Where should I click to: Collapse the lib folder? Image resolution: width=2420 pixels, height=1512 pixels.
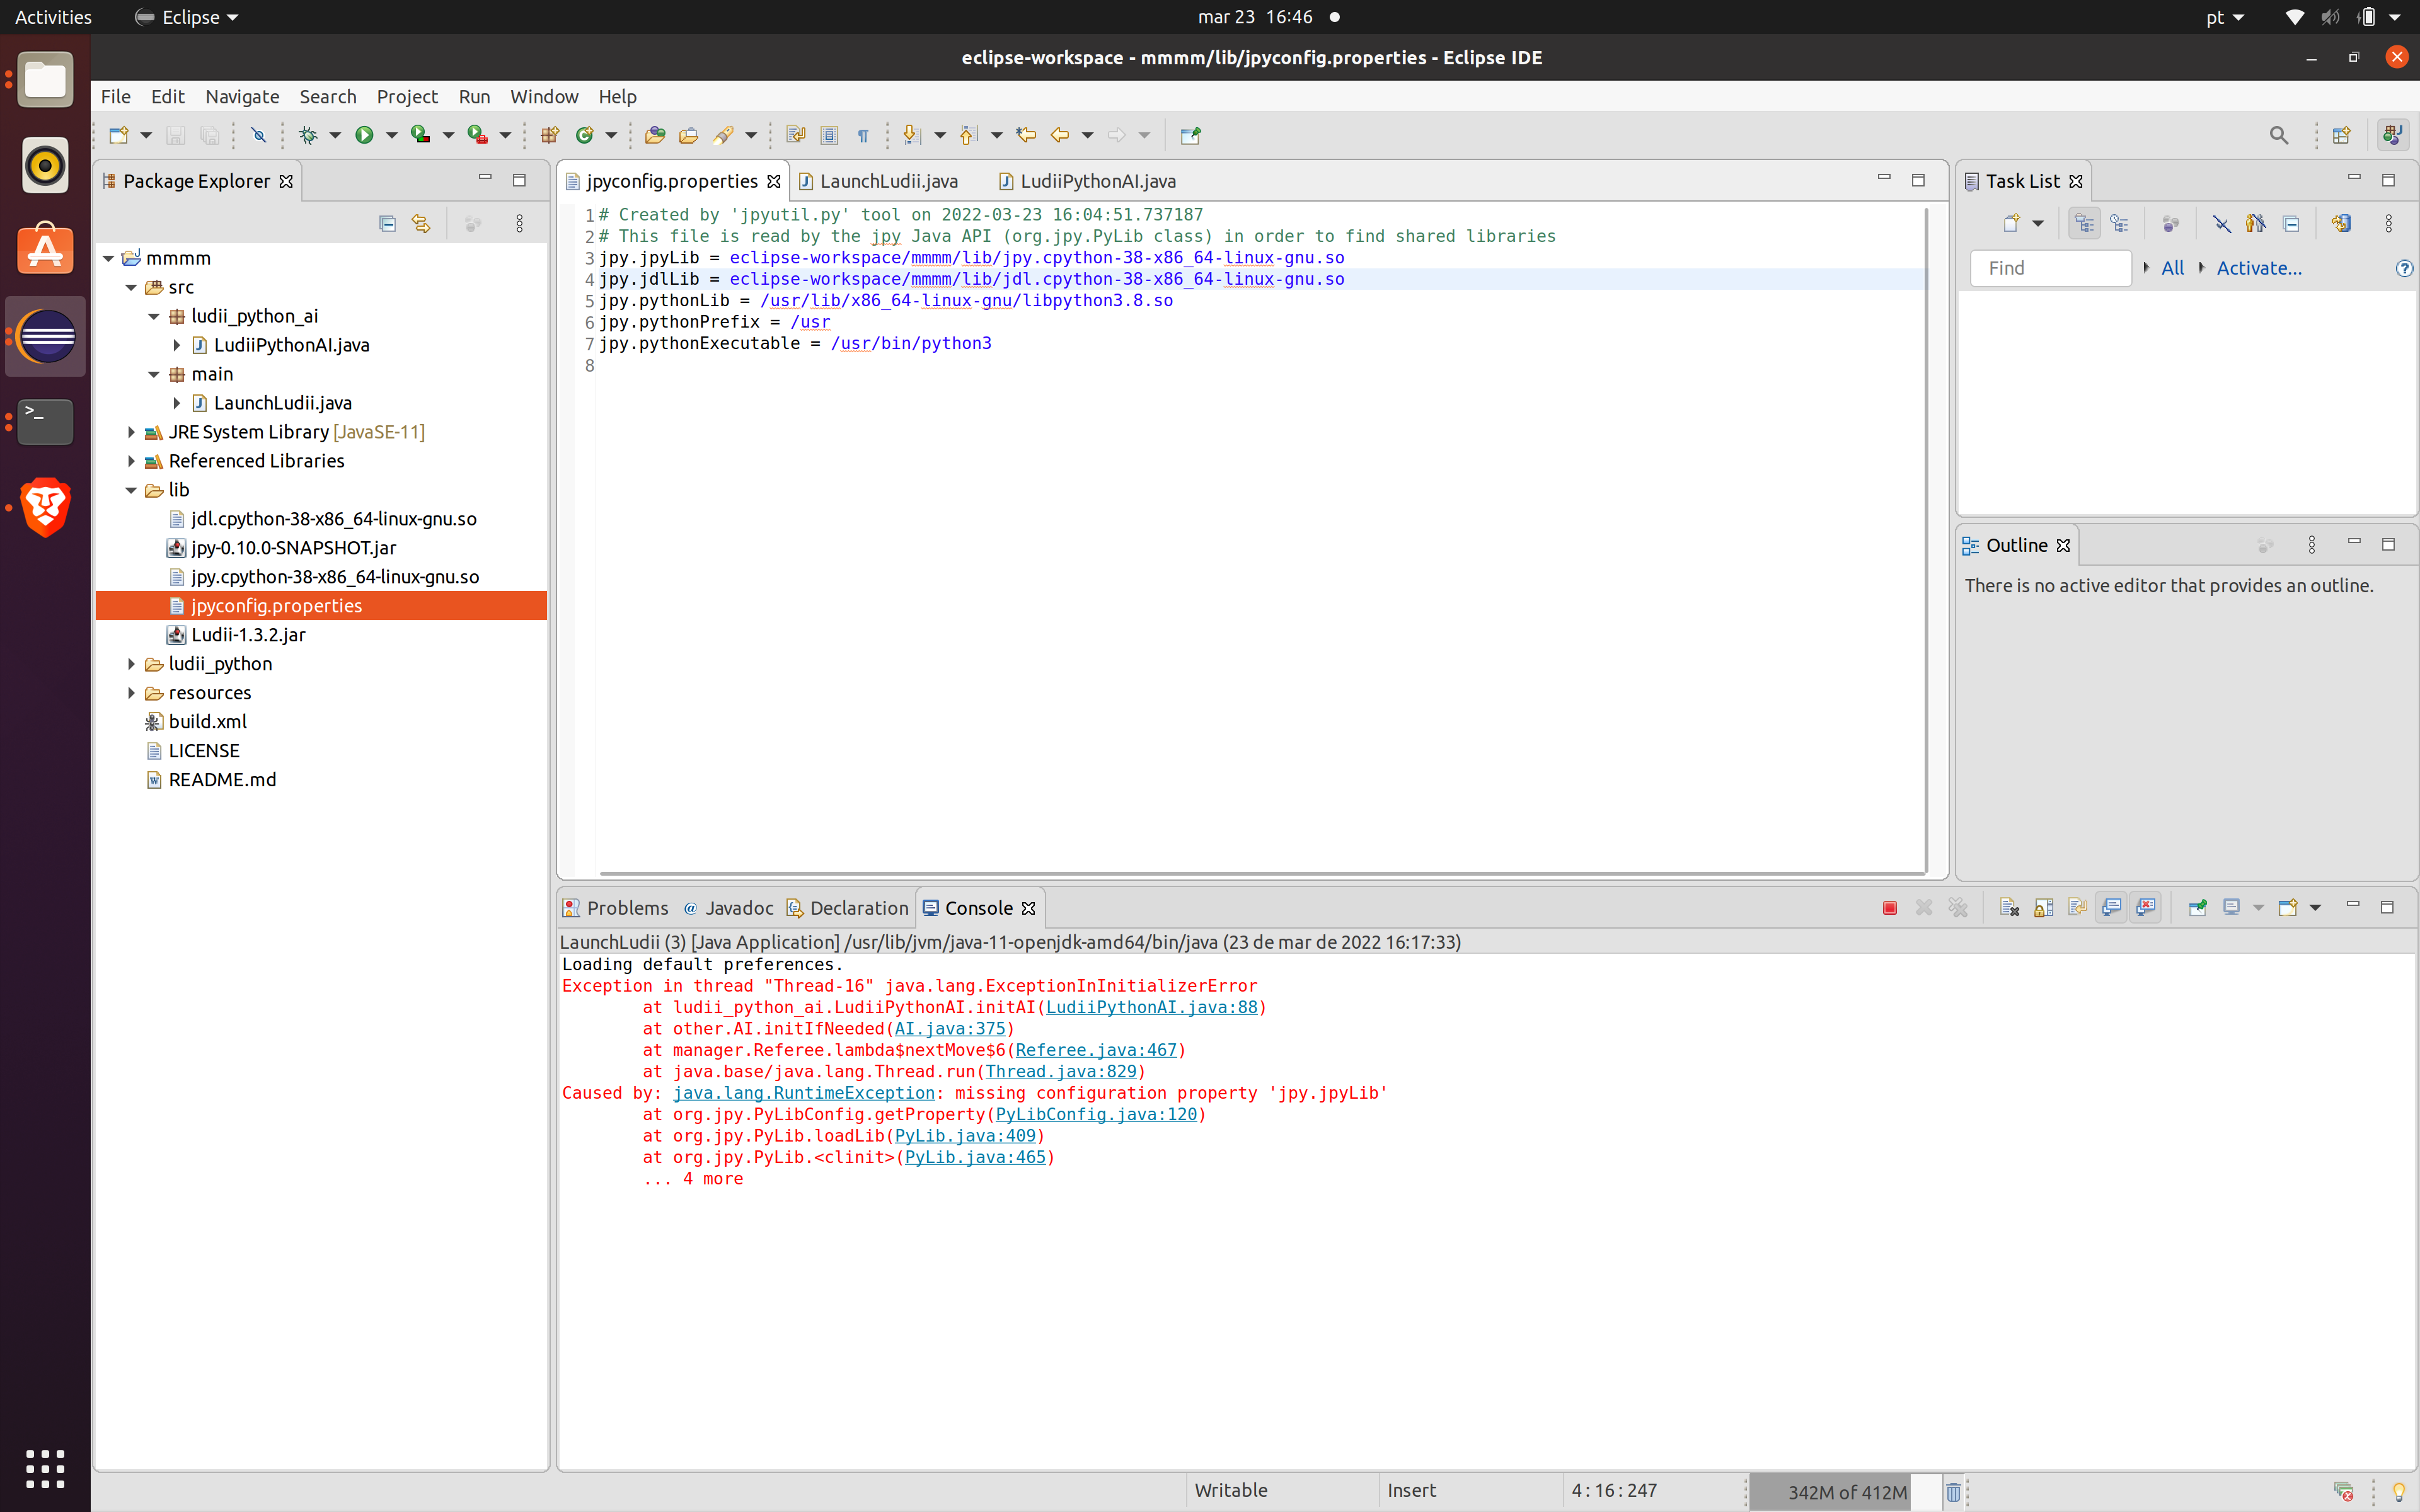pyautogui.click(x=131, y=490)
